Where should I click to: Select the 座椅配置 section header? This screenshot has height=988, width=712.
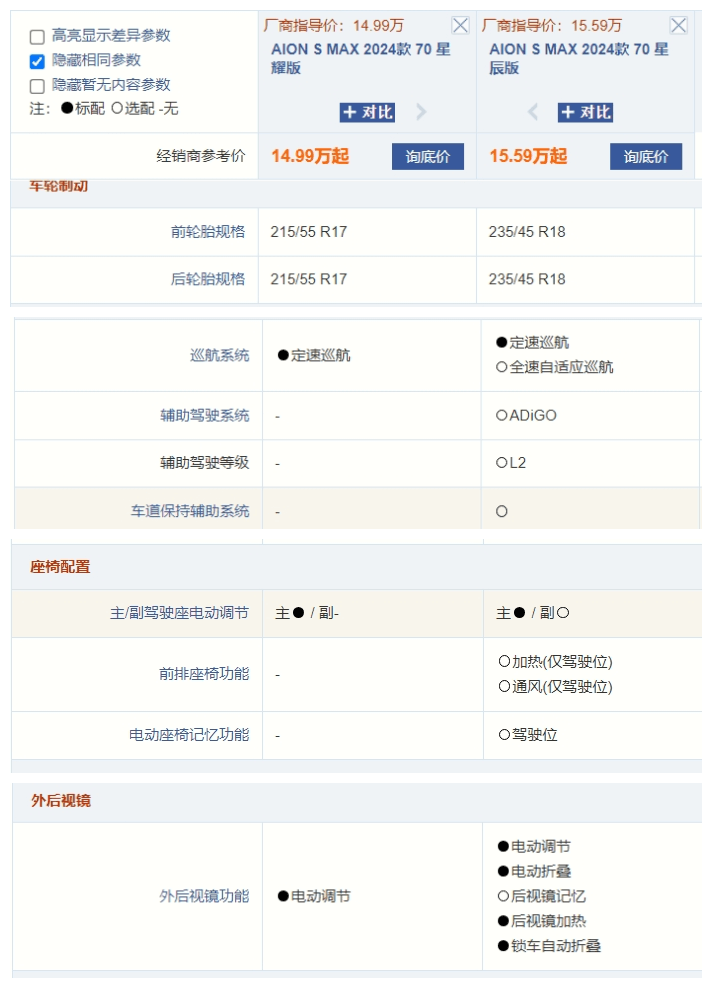[x=60, y=567]
